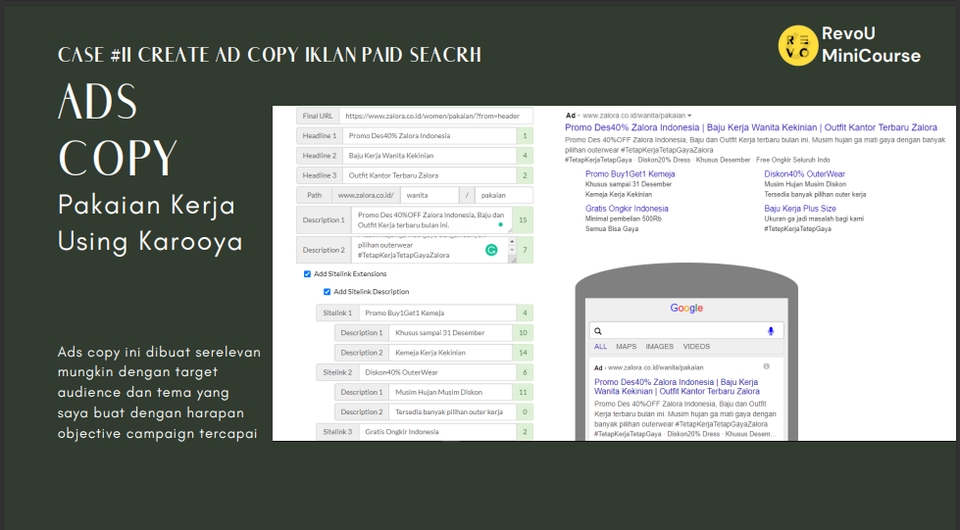
Task: Click the ad text Minimal pembelian 500Rb
Action: point(623,218)
